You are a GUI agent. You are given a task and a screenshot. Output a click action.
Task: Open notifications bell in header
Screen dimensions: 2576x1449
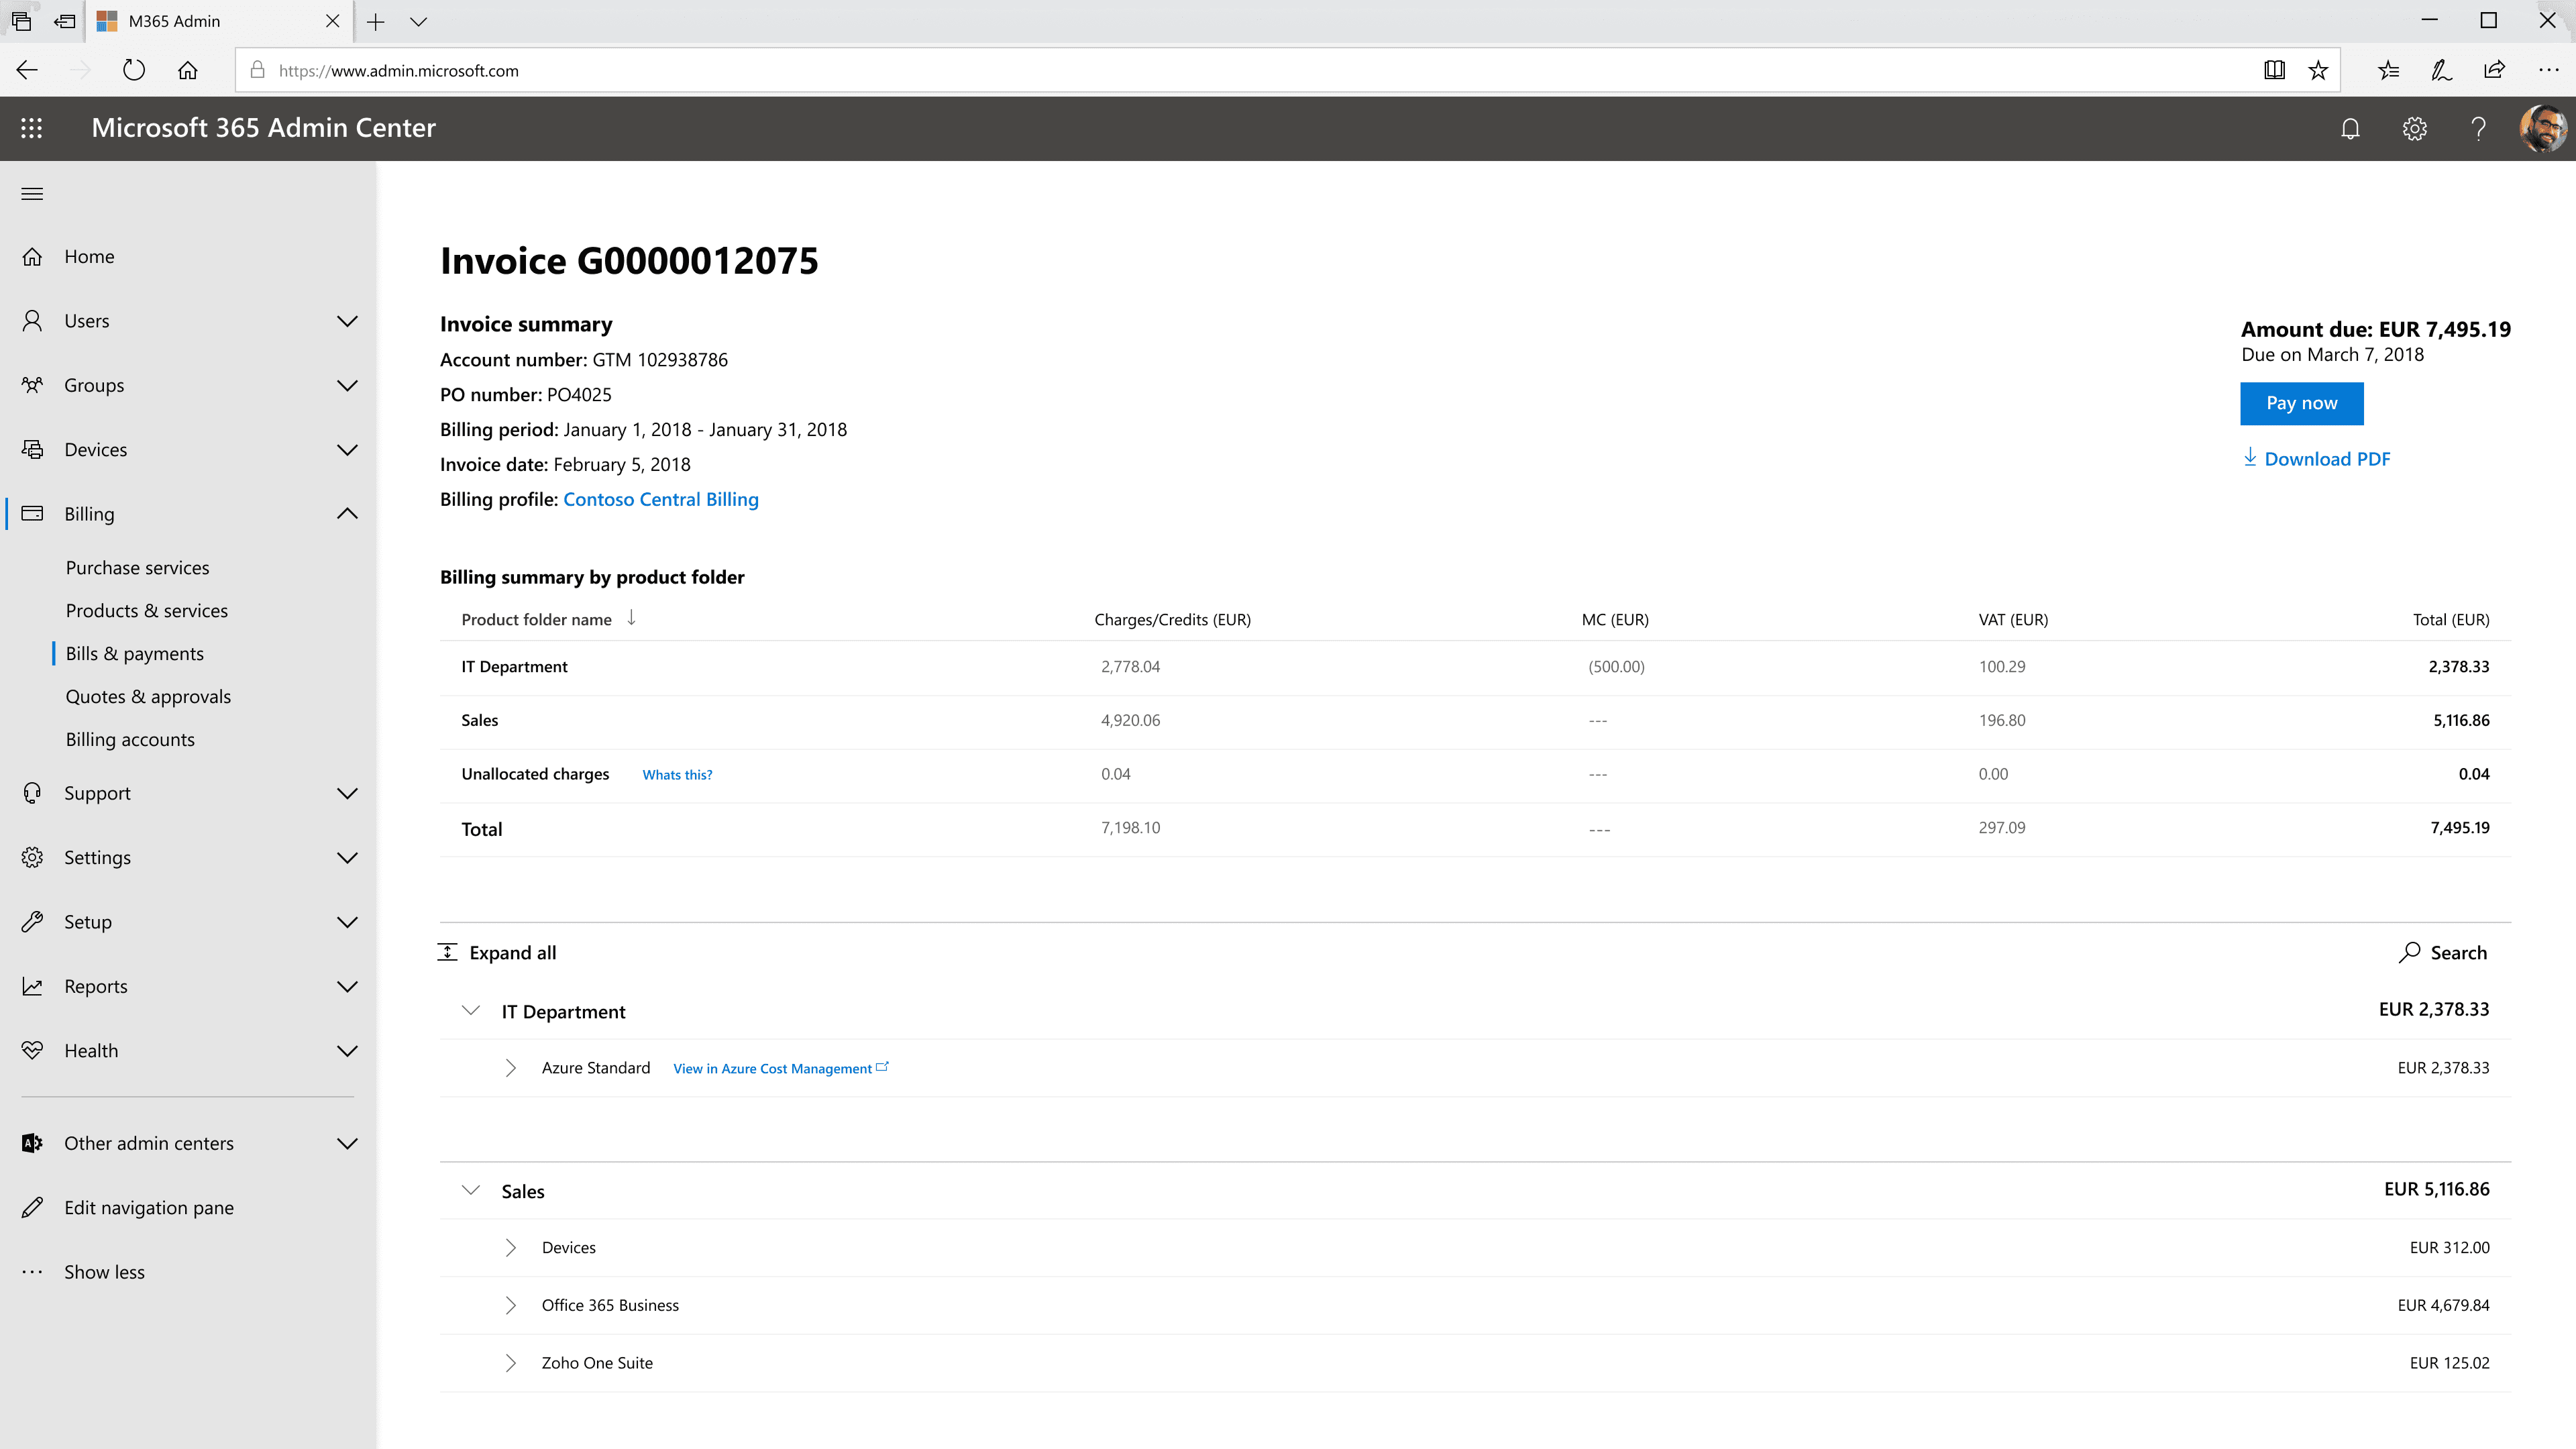(x=2350, y=128)
